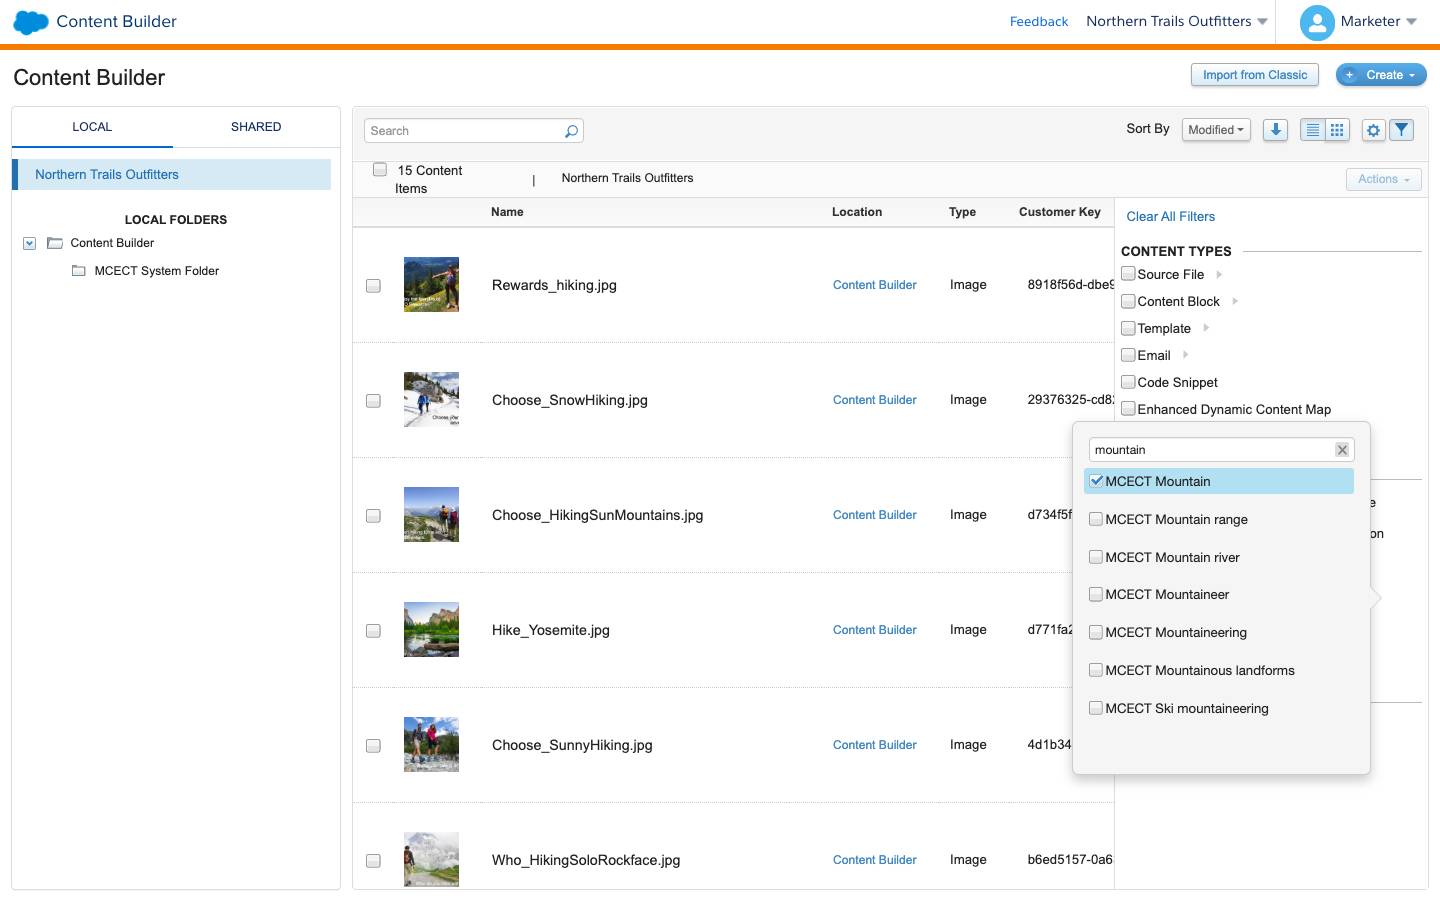Open the Marketer user avatar
The height and width of the screenshot is (900, 1440).
tap(1317, 22)
